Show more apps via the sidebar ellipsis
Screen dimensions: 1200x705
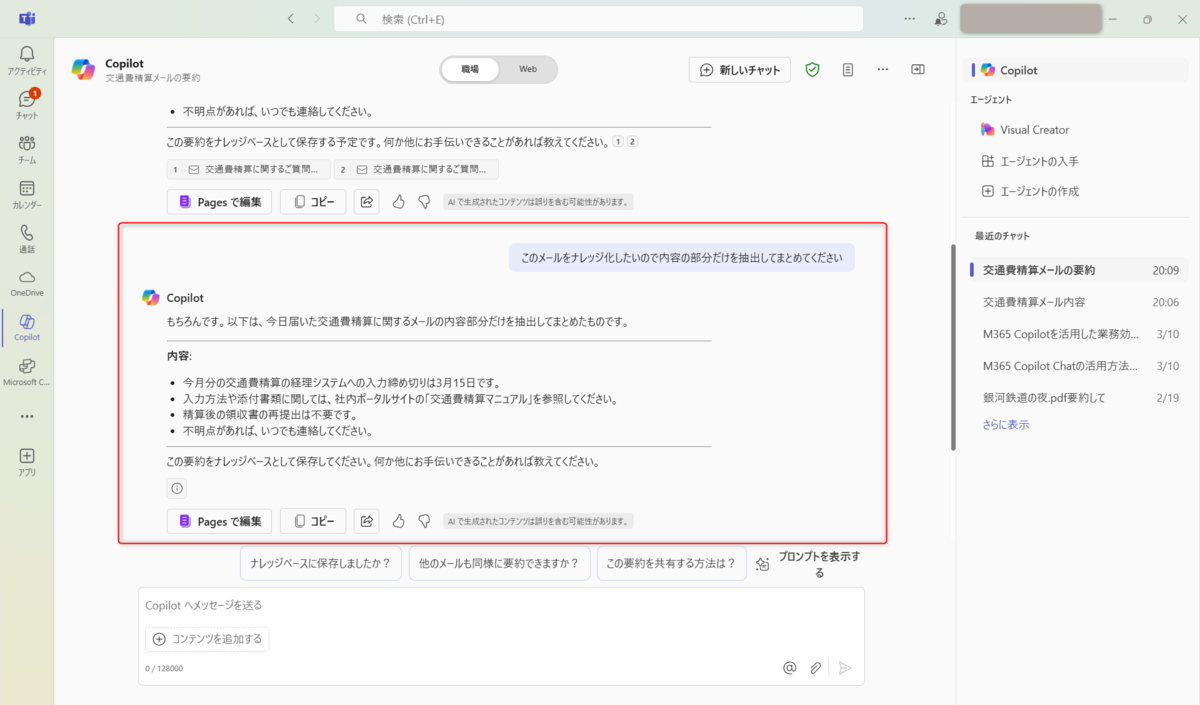click(x=27, y=416)
